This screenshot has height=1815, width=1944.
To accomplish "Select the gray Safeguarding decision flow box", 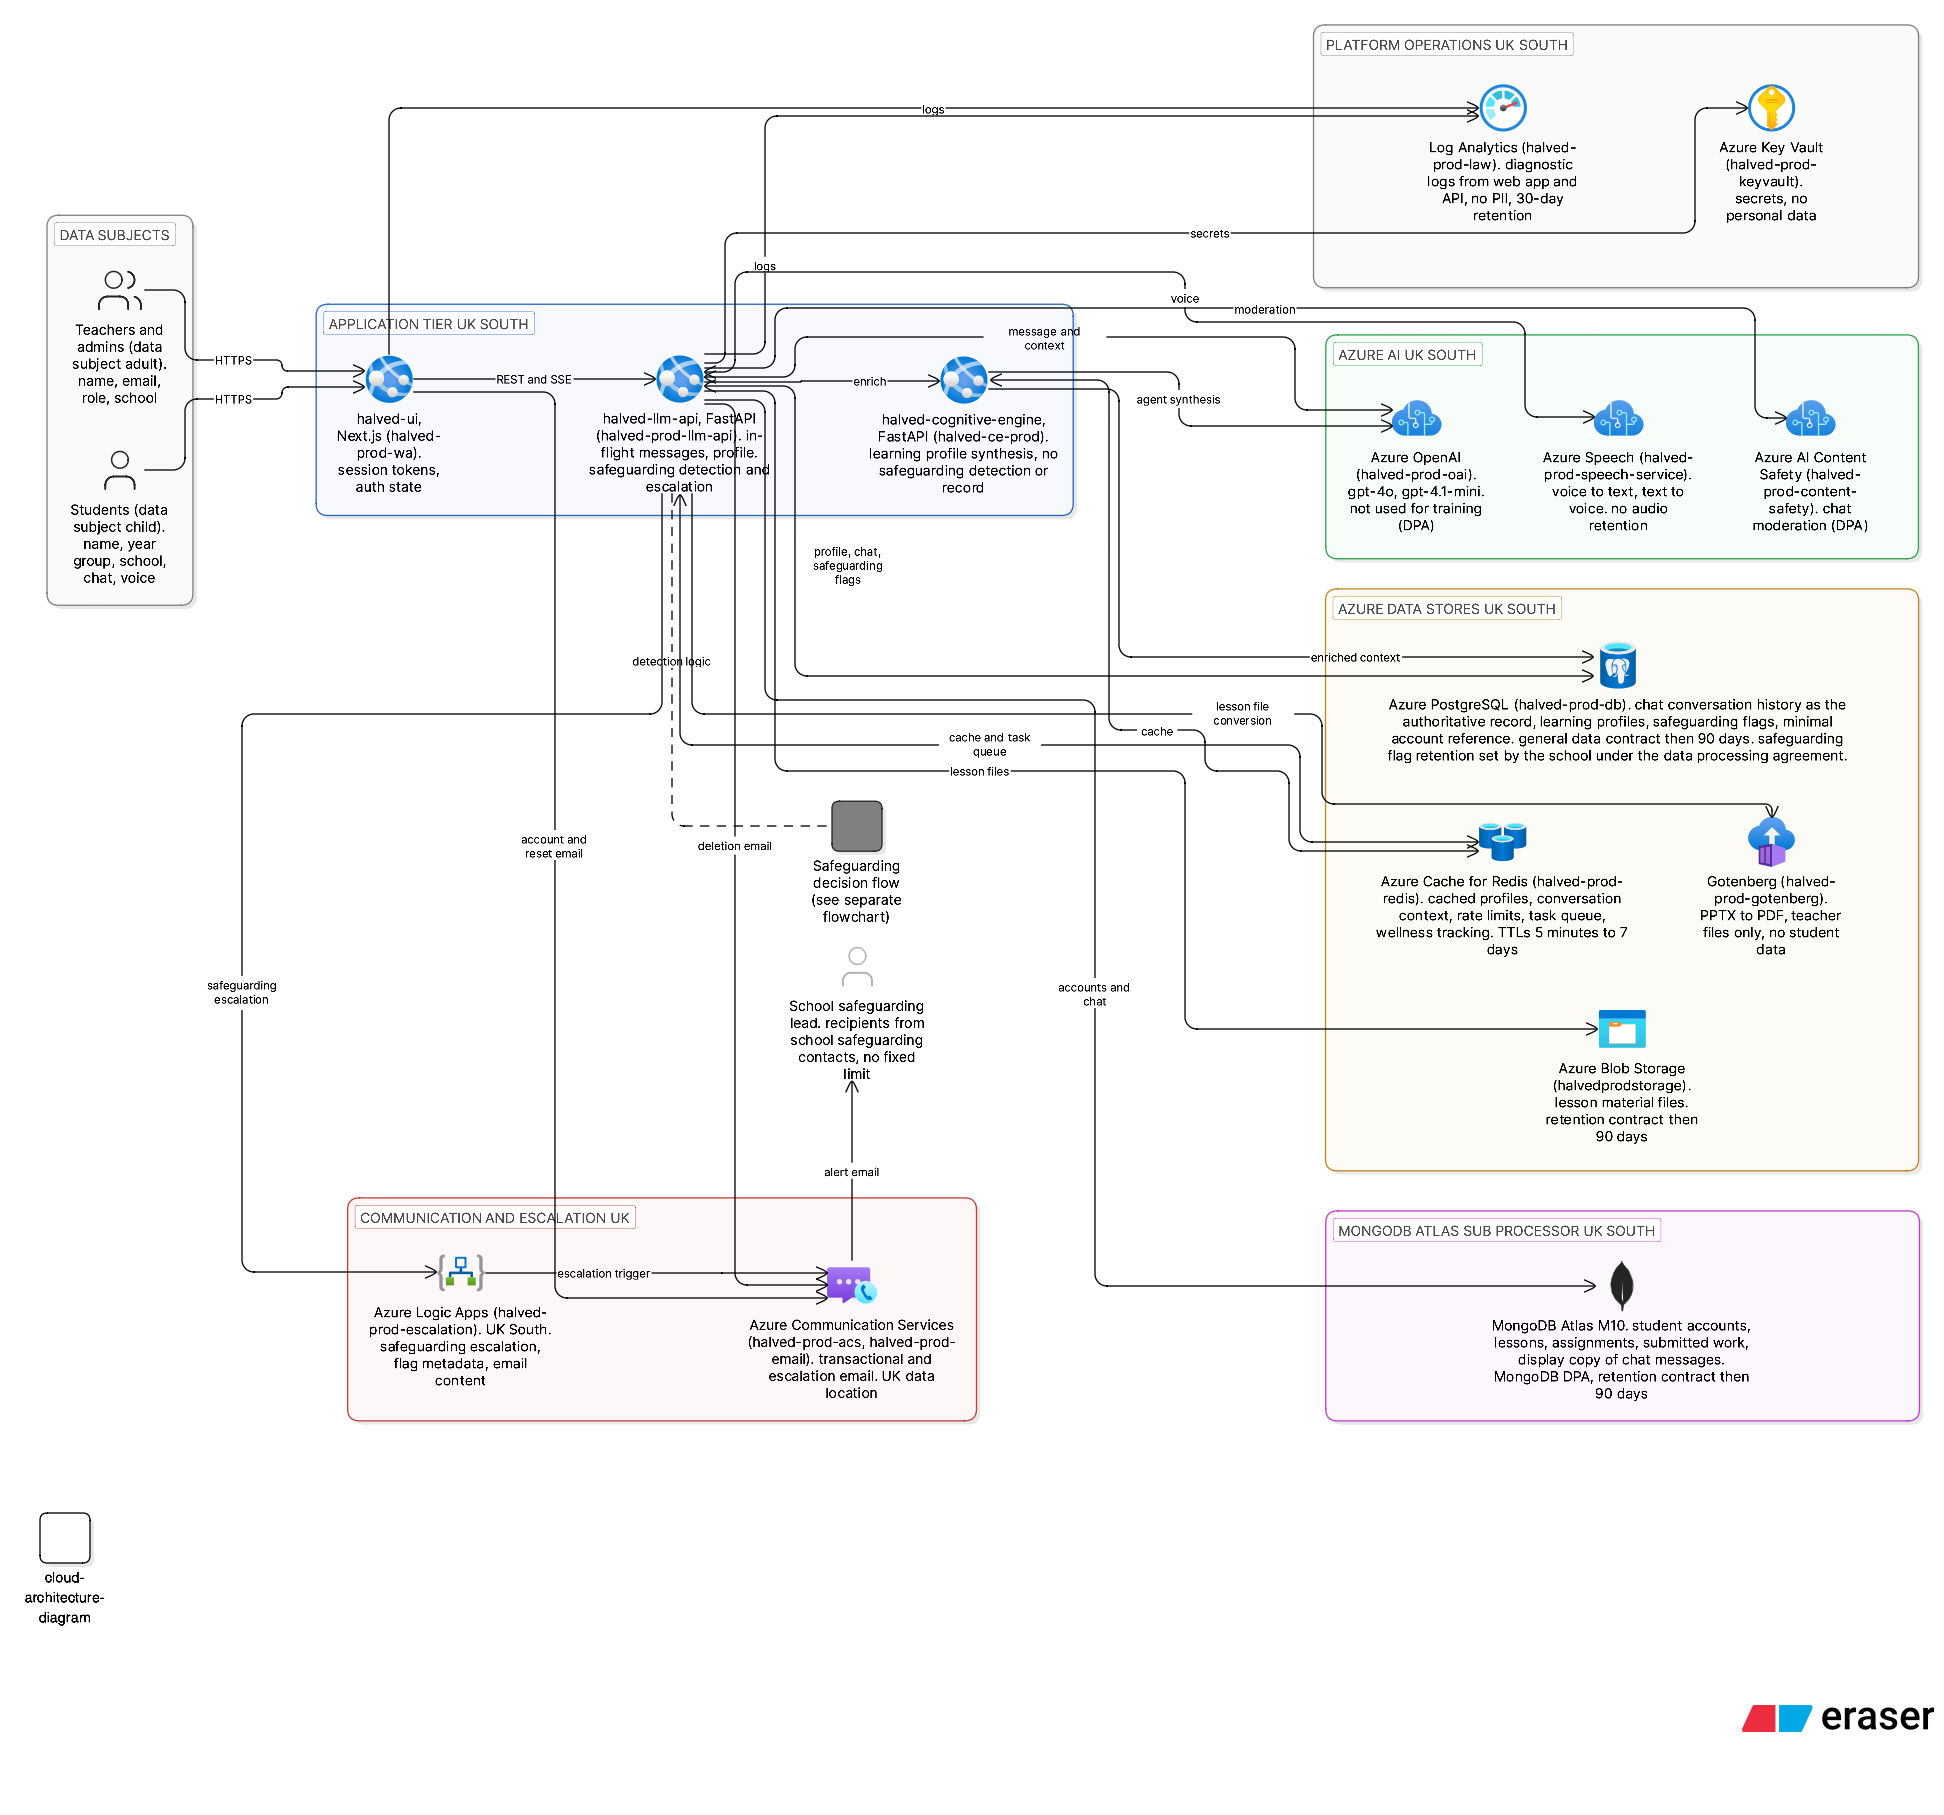I will coord(857,826).
